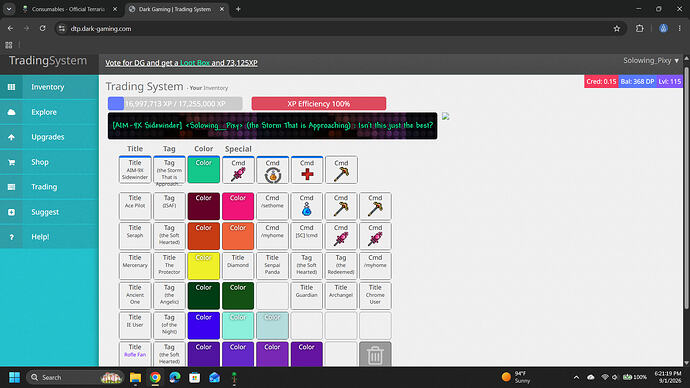Select the bright blue Color swatch
This screenshot has height=388, width=690.
[204, 326]
